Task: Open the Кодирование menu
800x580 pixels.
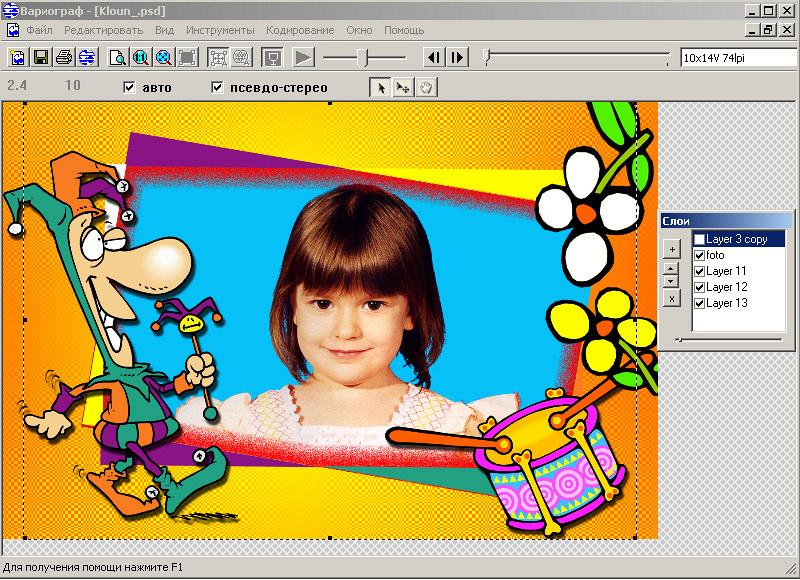Action: (300, 30)
